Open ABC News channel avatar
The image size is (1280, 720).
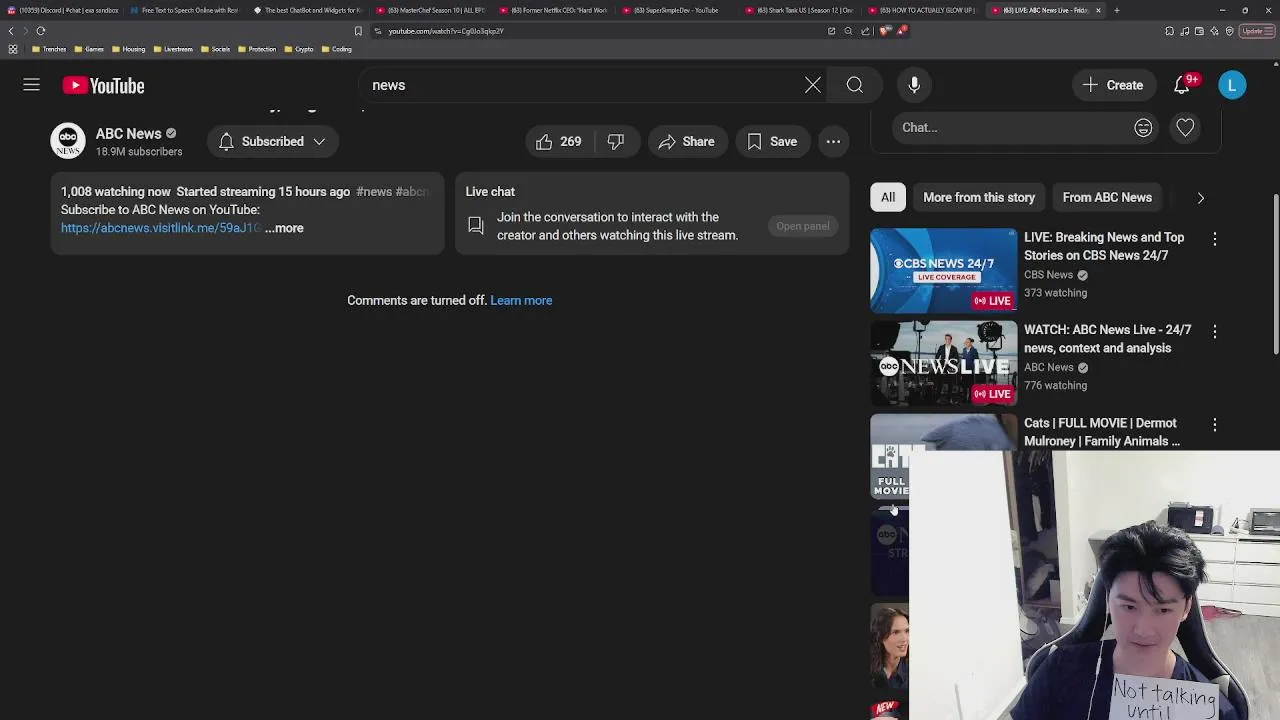pos(68,141)
